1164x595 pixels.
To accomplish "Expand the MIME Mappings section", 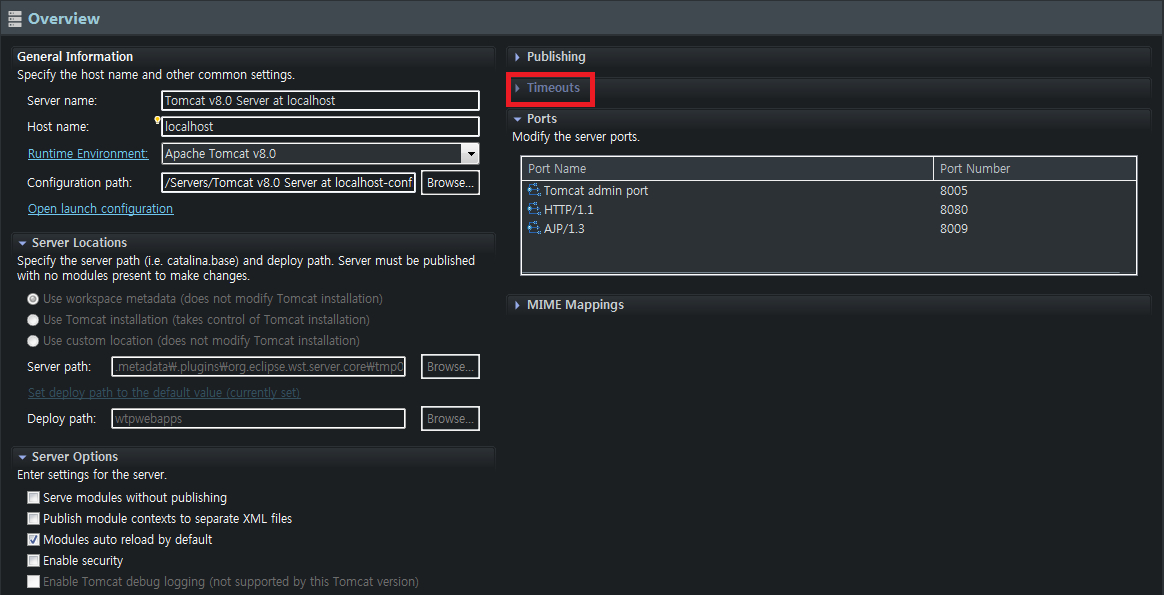I will coord(517,305).
